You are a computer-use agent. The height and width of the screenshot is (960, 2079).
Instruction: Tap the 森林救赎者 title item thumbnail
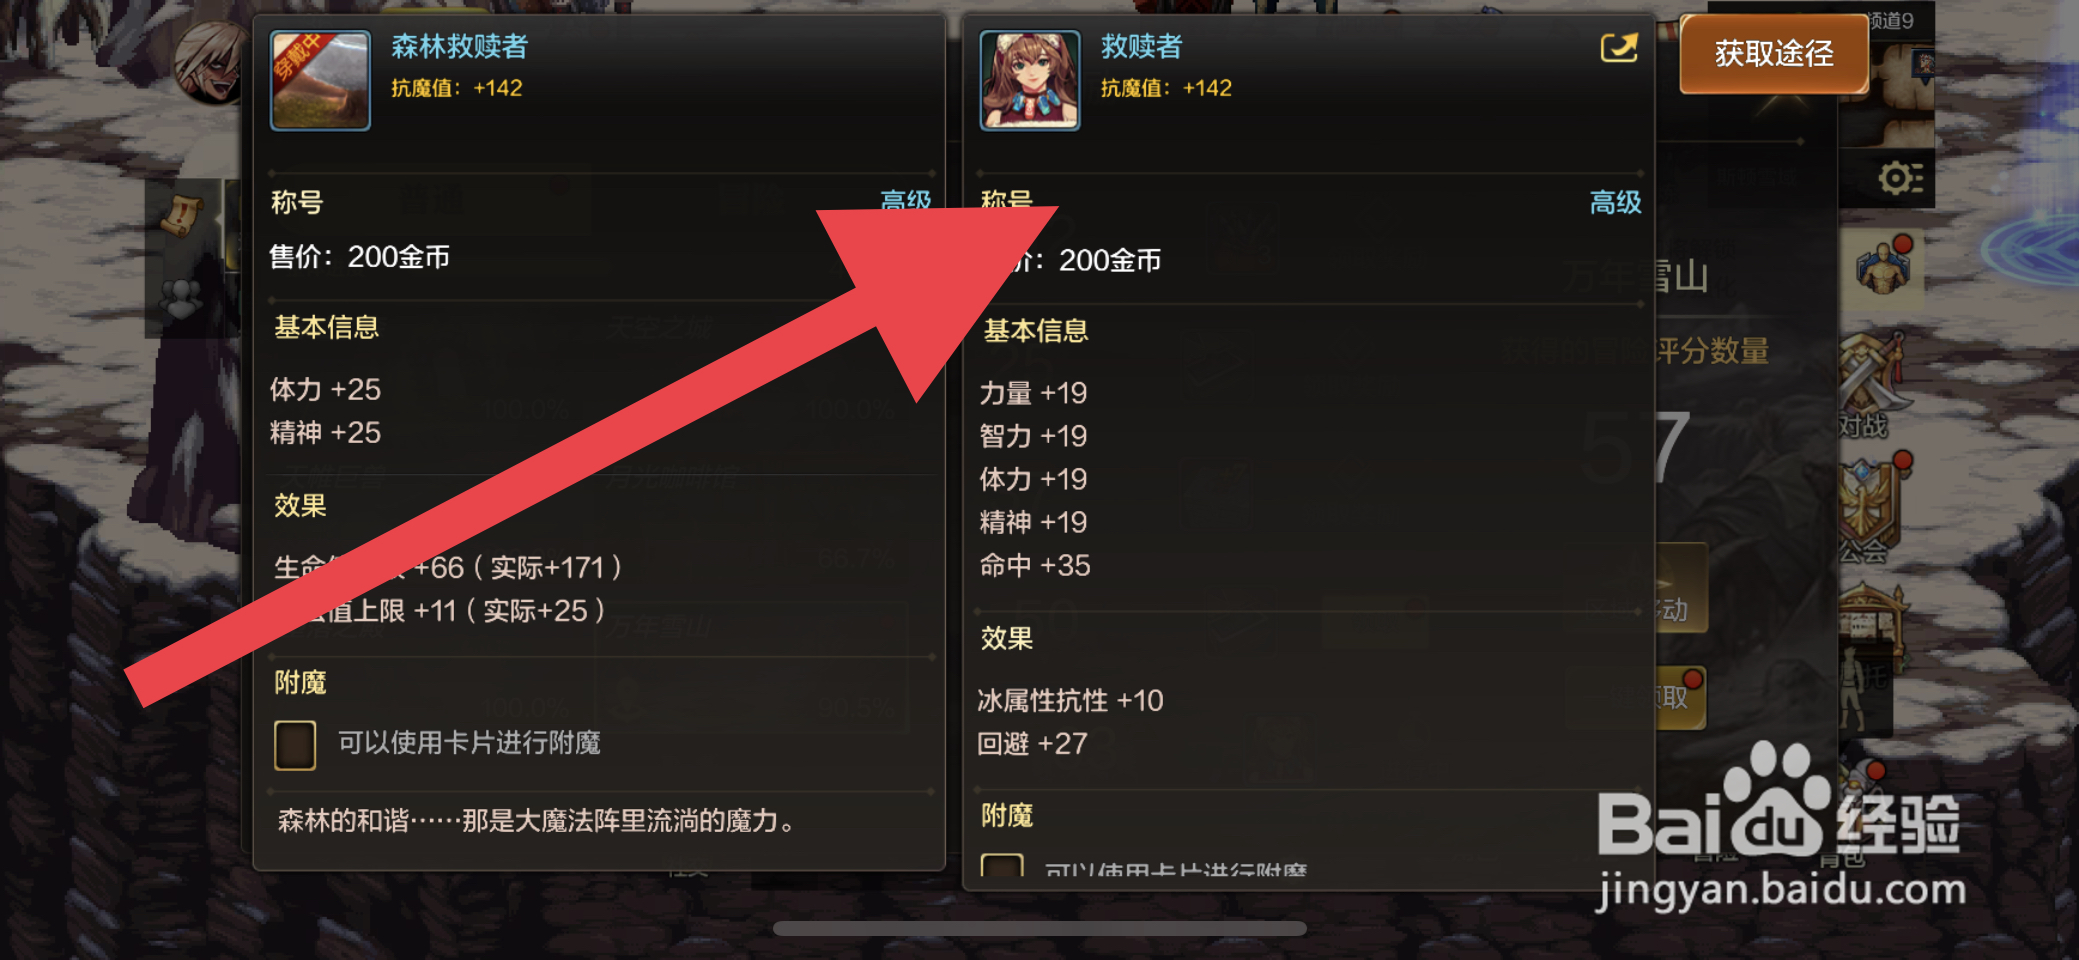(320, 80)
